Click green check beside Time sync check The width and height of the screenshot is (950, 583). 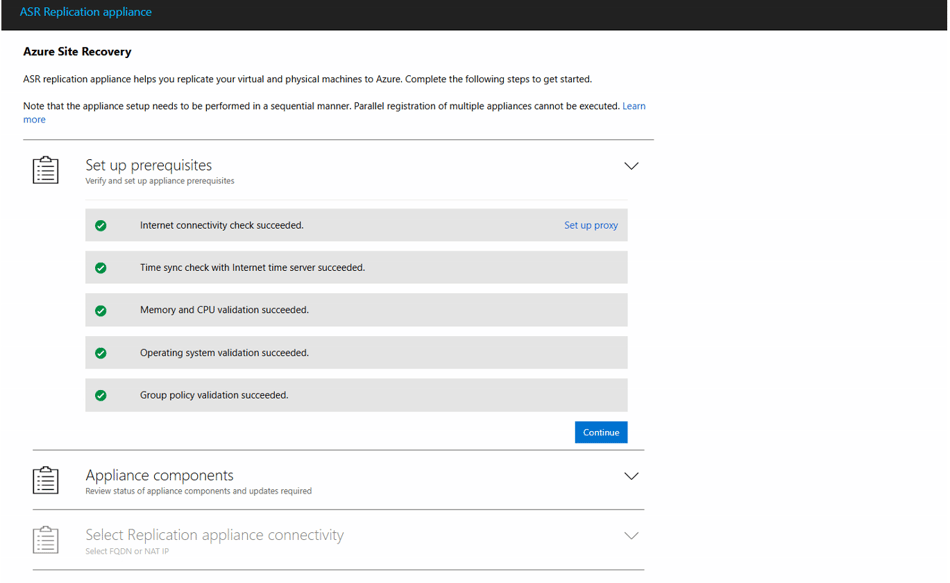(x=101, y=268)
